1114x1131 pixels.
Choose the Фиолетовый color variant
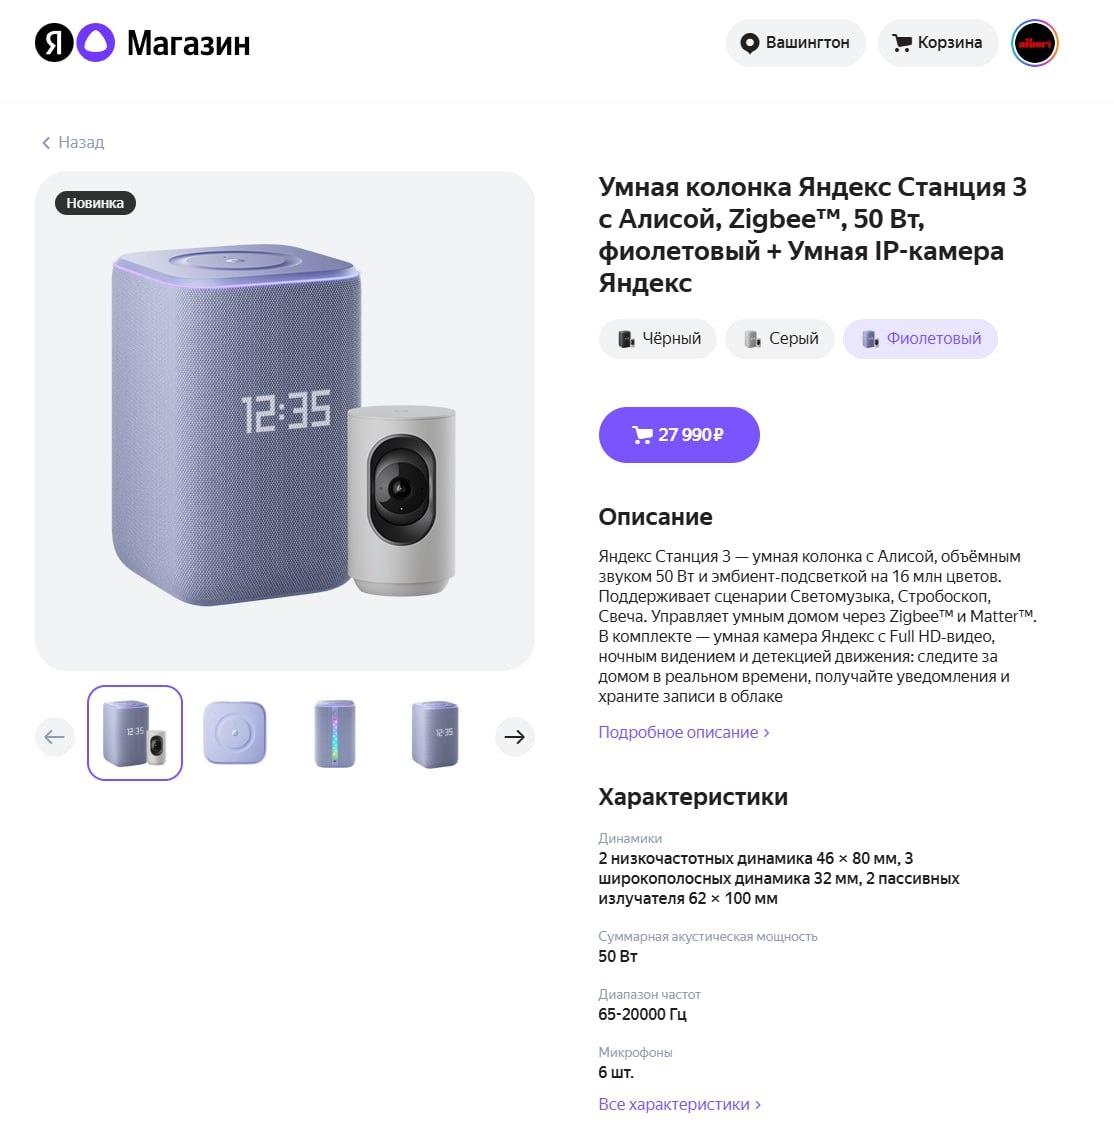coord(920,339)
